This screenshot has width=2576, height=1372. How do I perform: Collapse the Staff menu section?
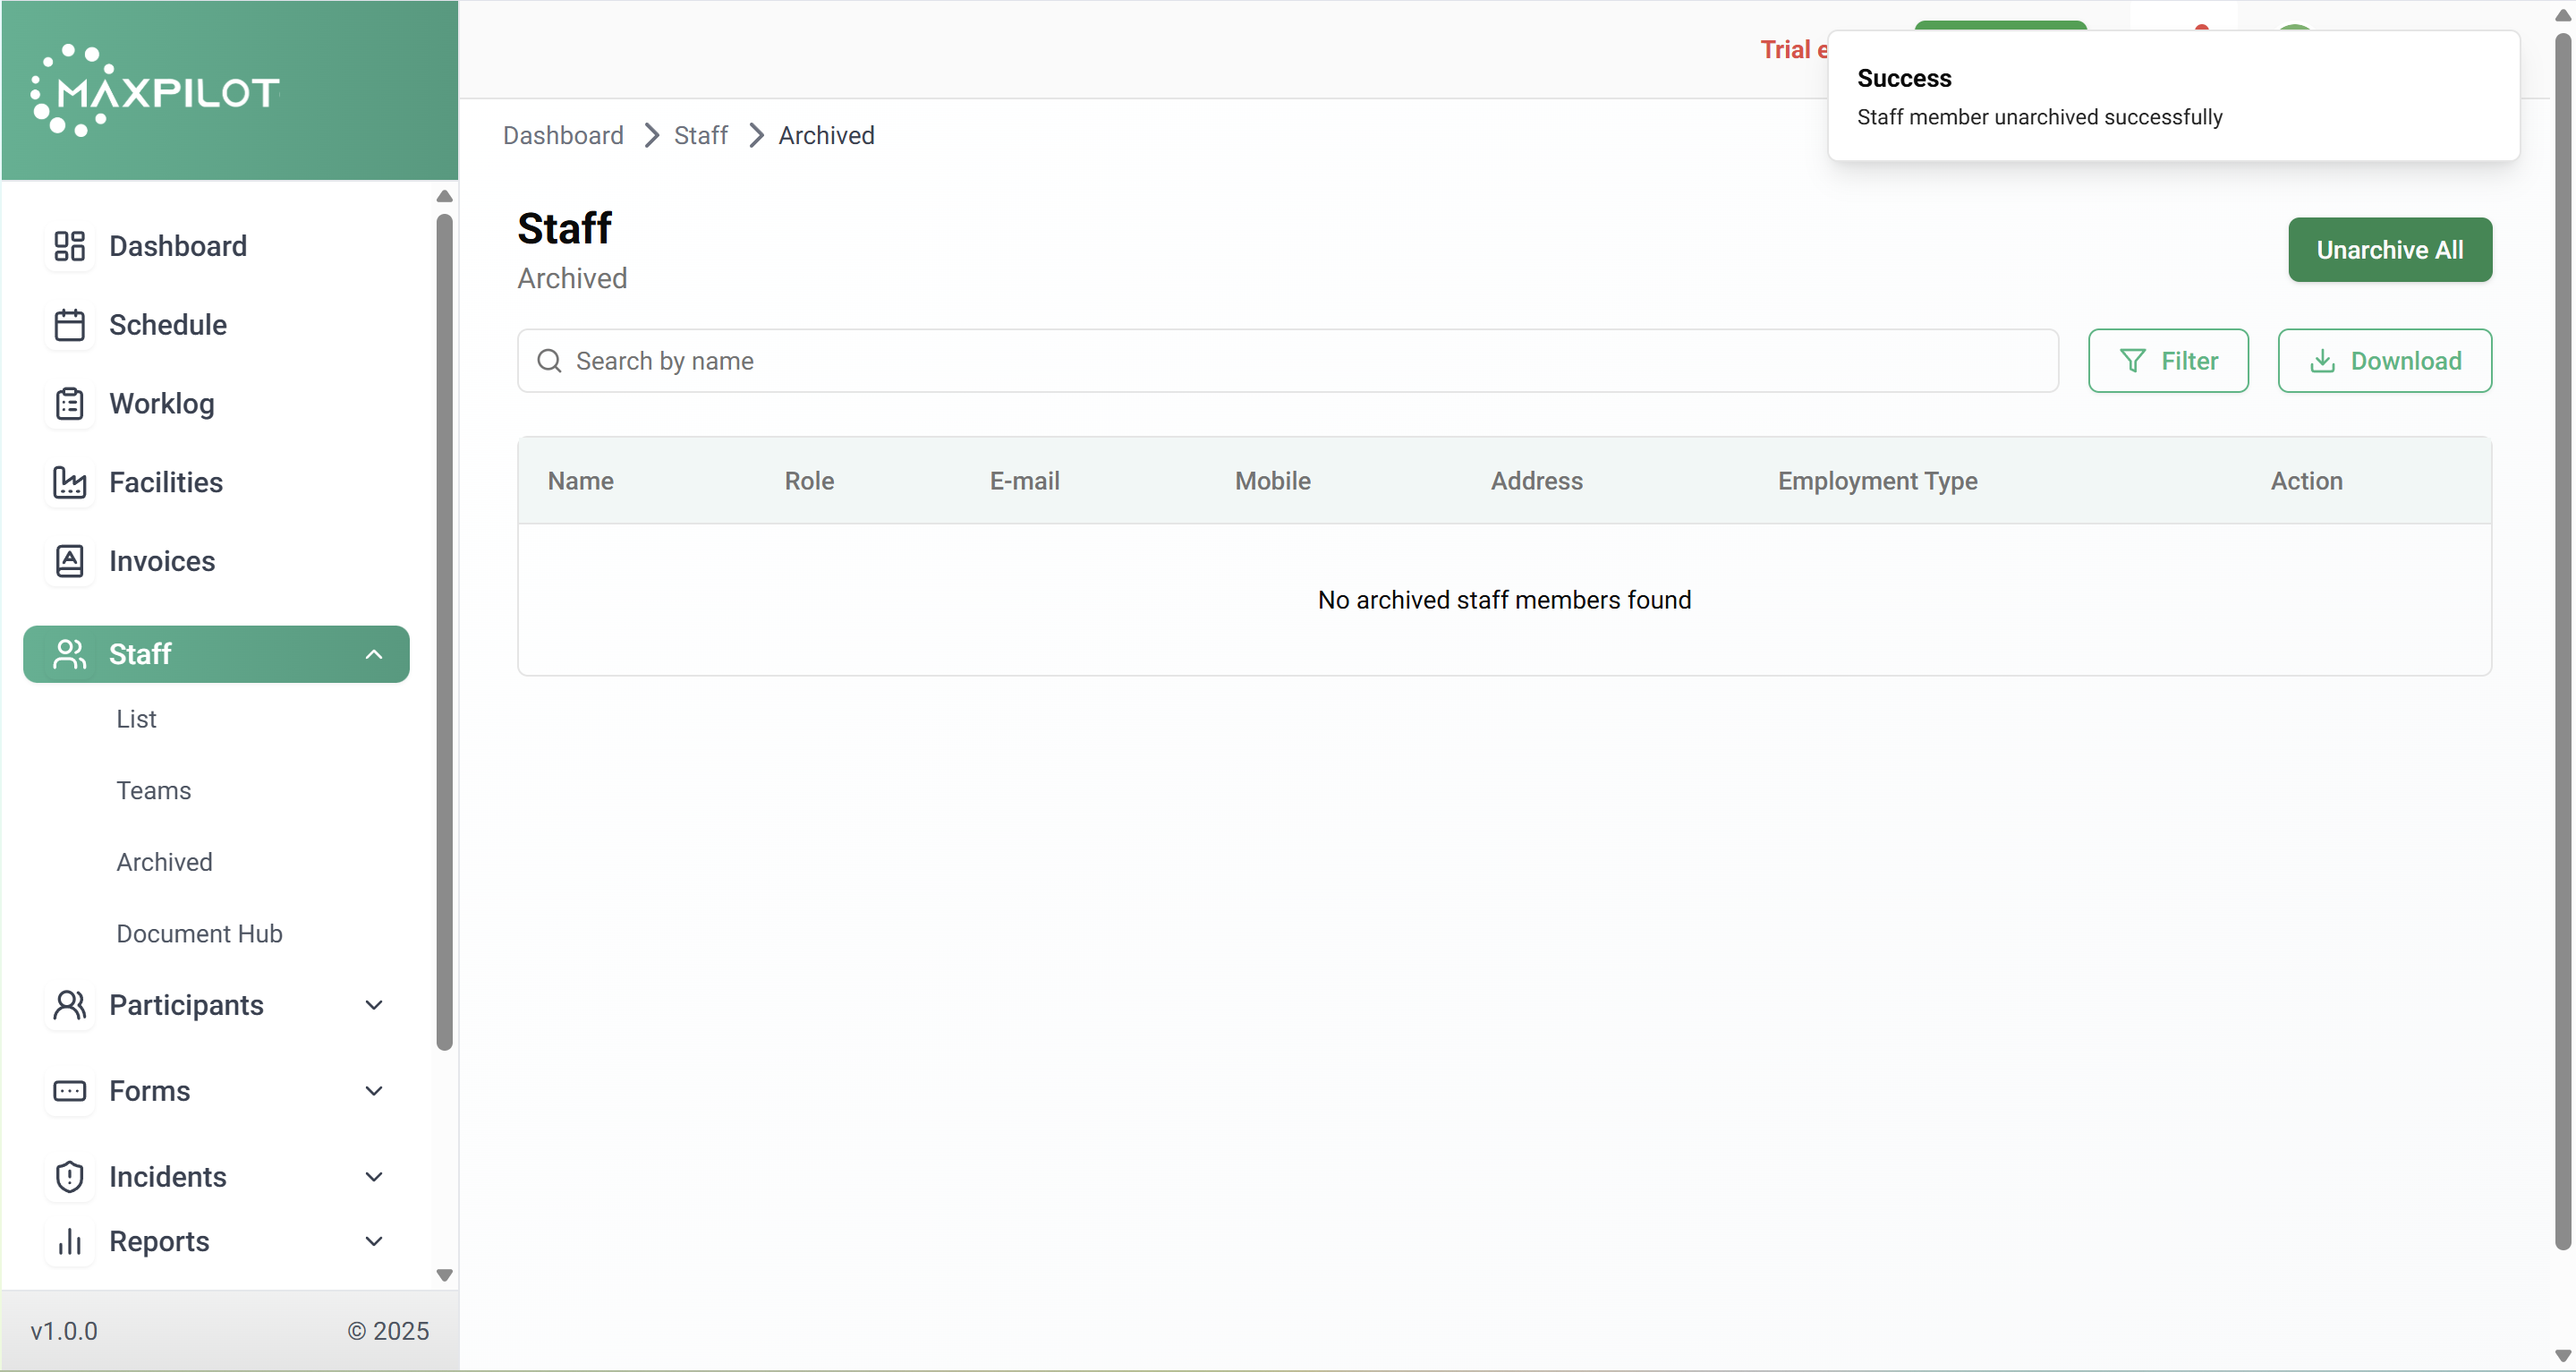(x=374, y=654)
